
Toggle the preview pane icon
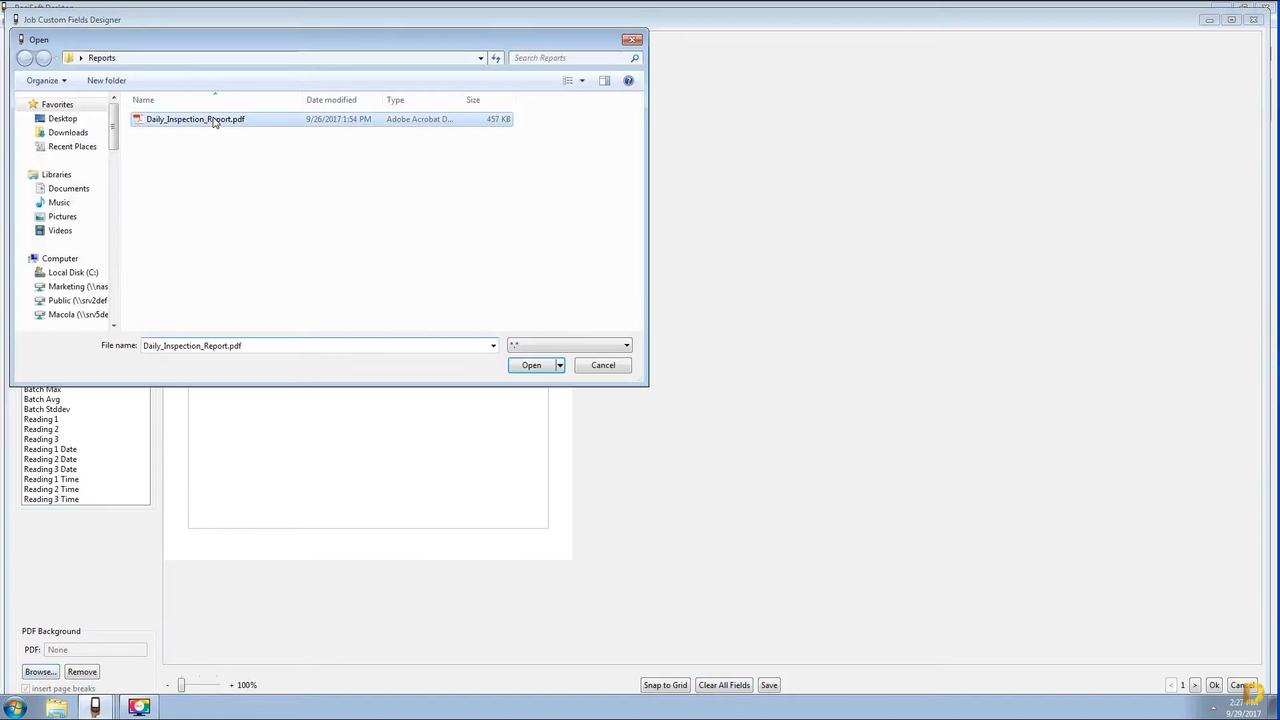(604, 81)
